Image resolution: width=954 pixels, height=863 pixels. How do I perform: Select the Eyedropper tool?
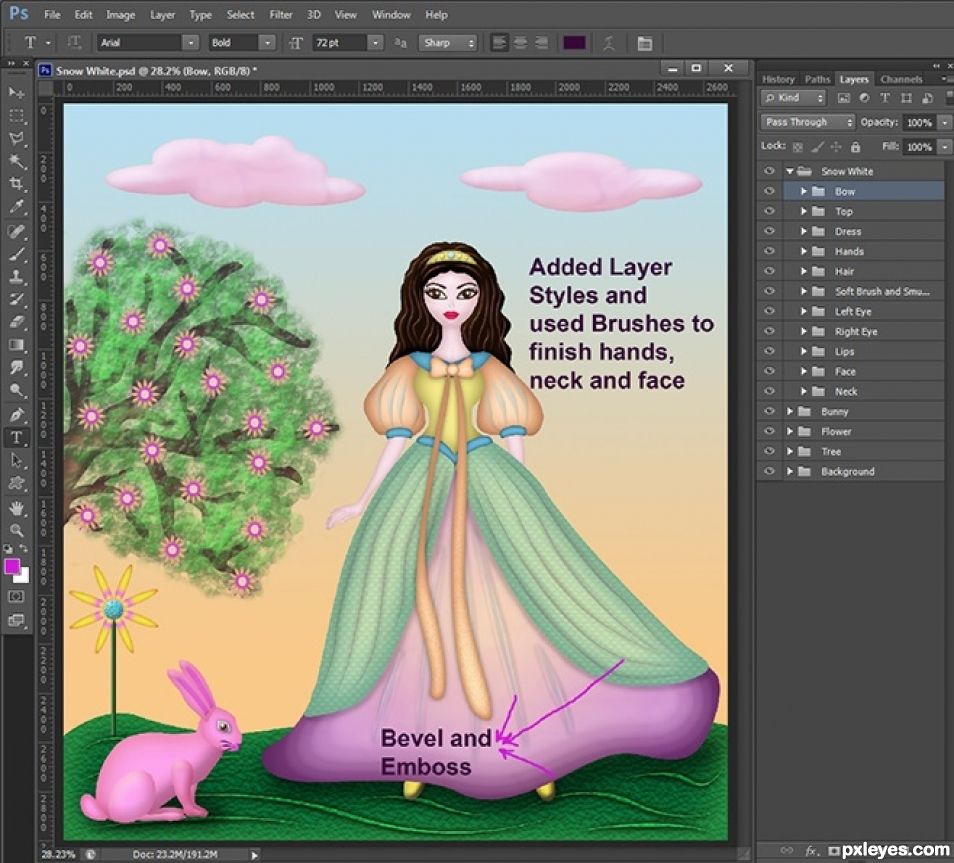click(x=16, y=207)
